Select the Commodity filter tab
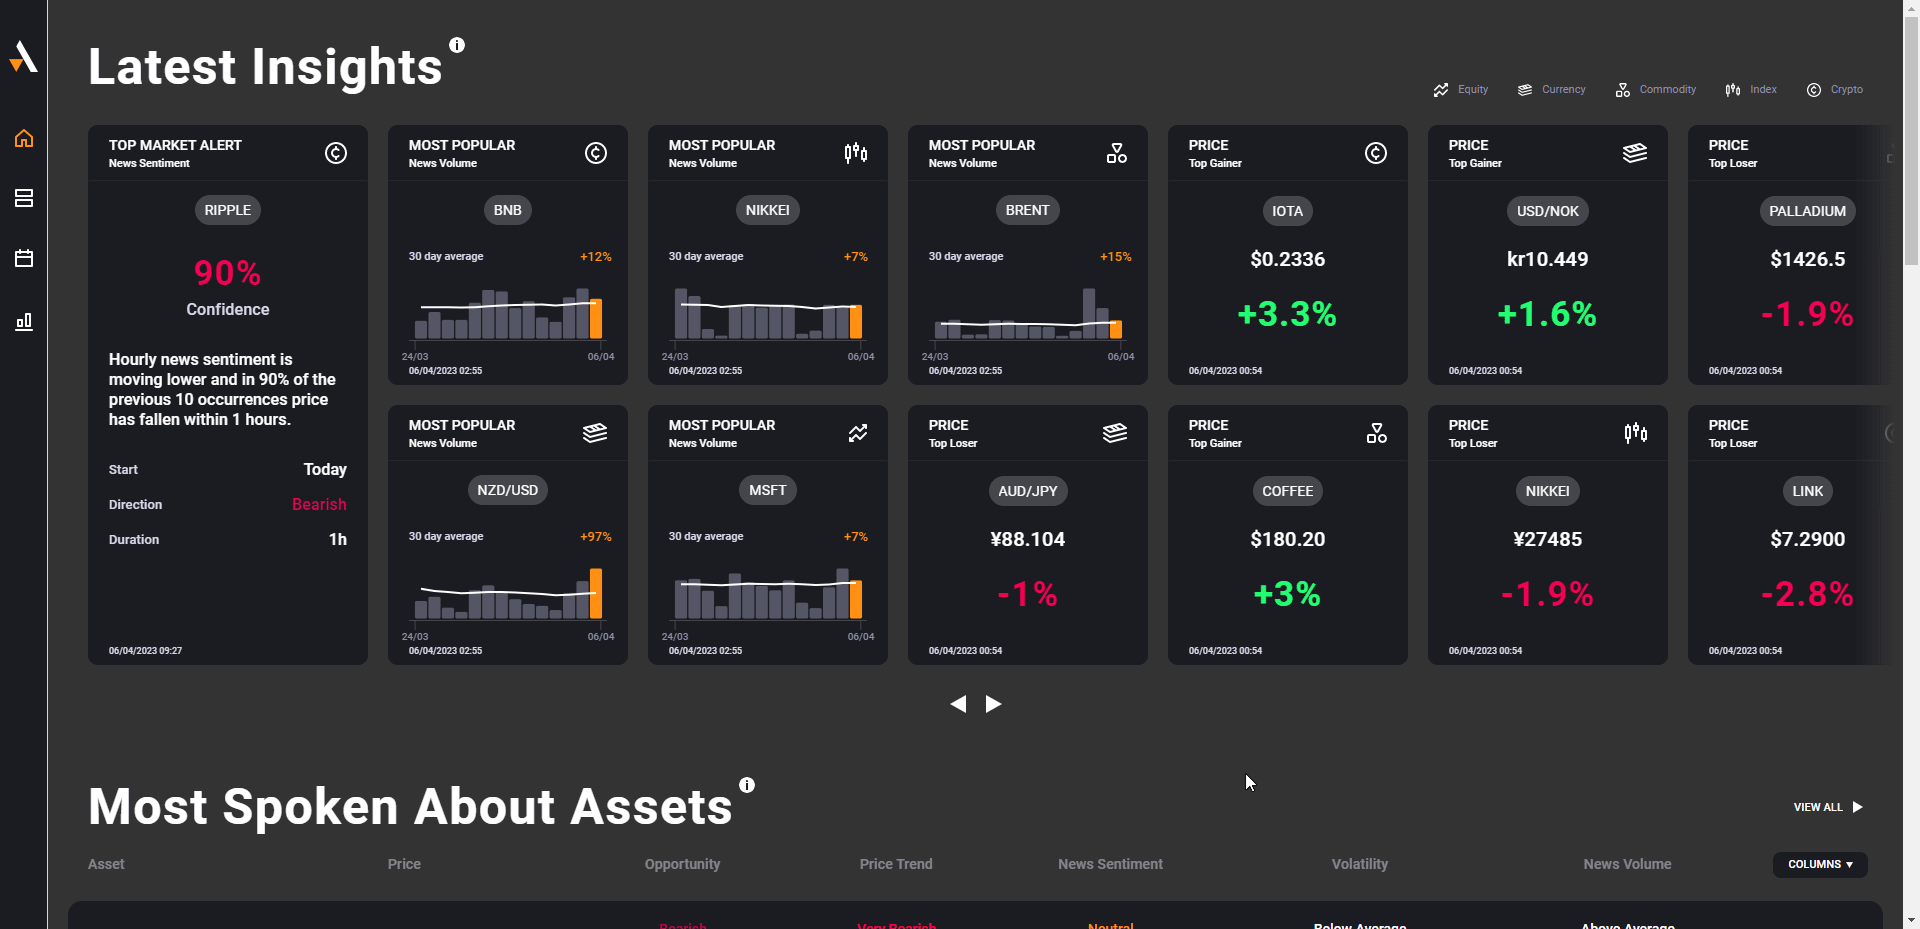The height and width of the screenshot is (929, 1920). (1655, 89)
